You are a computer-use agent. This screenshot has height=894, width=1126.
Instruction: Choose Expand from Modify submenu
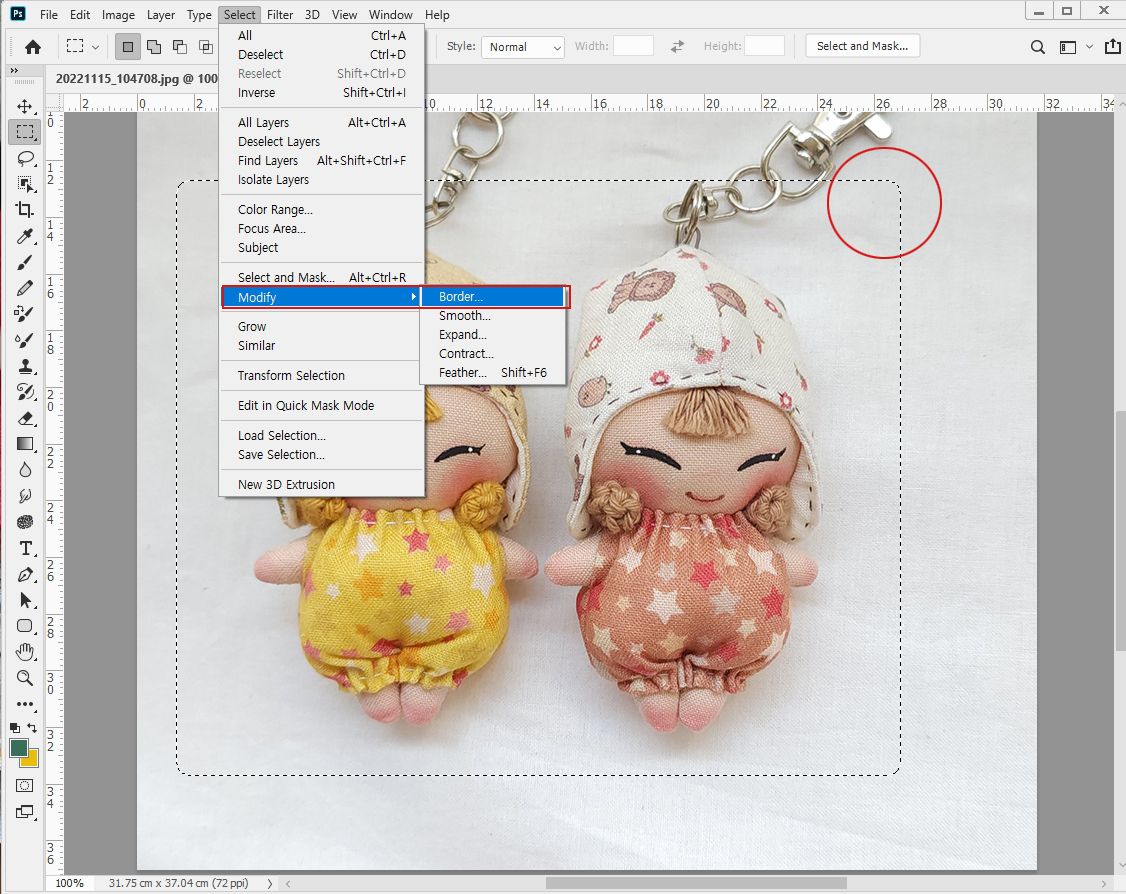[x=494, y=335]
